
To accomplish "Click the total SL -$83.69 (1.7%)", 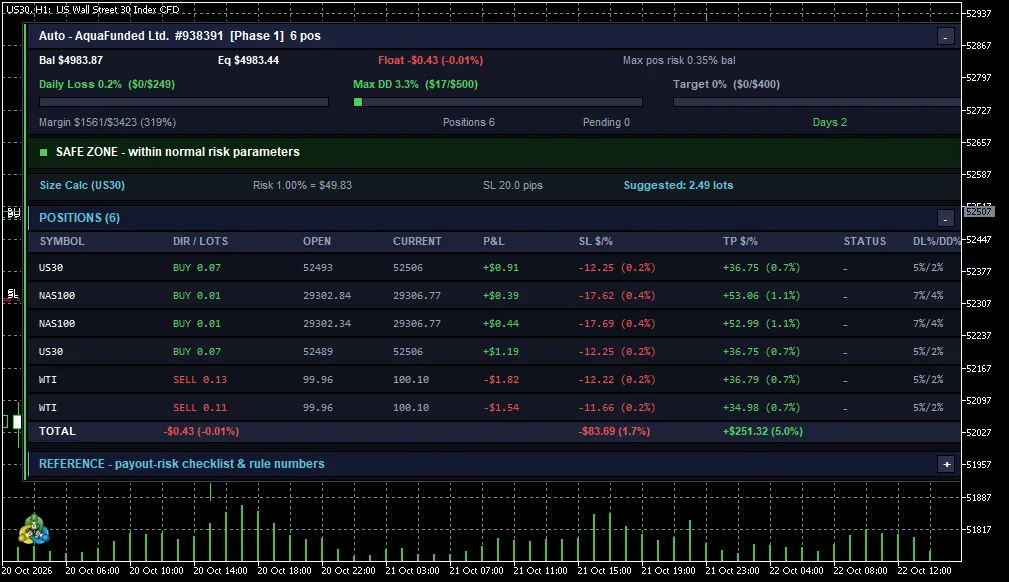I will (x=614, y=431).
